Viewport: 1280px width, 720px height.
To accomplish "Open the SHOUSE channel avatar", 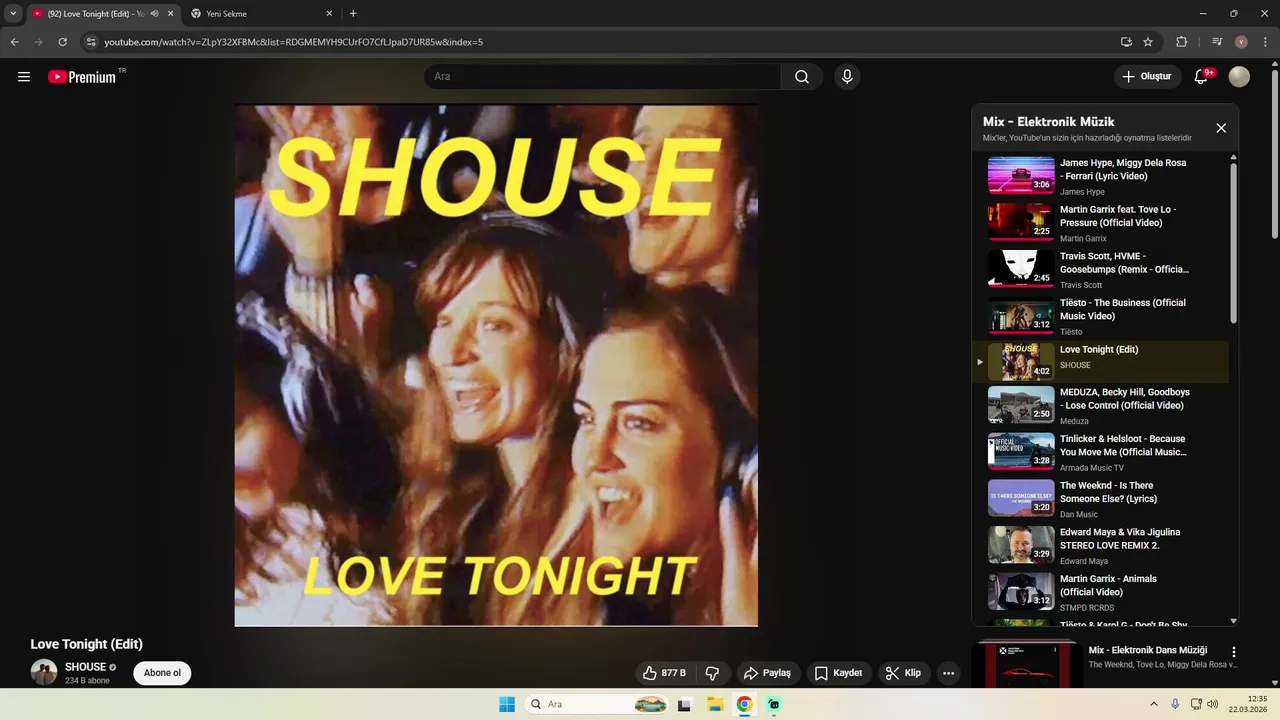I will 44,672.
